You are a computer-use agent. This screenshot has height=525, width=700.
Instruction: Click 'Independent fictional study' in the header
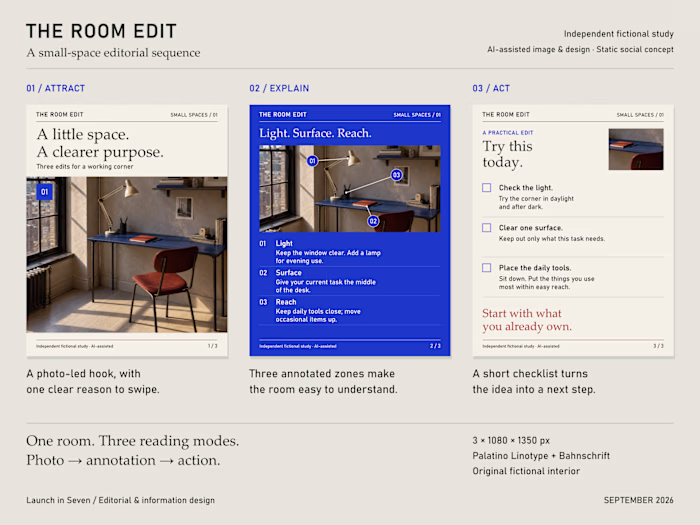click(619, 34)
